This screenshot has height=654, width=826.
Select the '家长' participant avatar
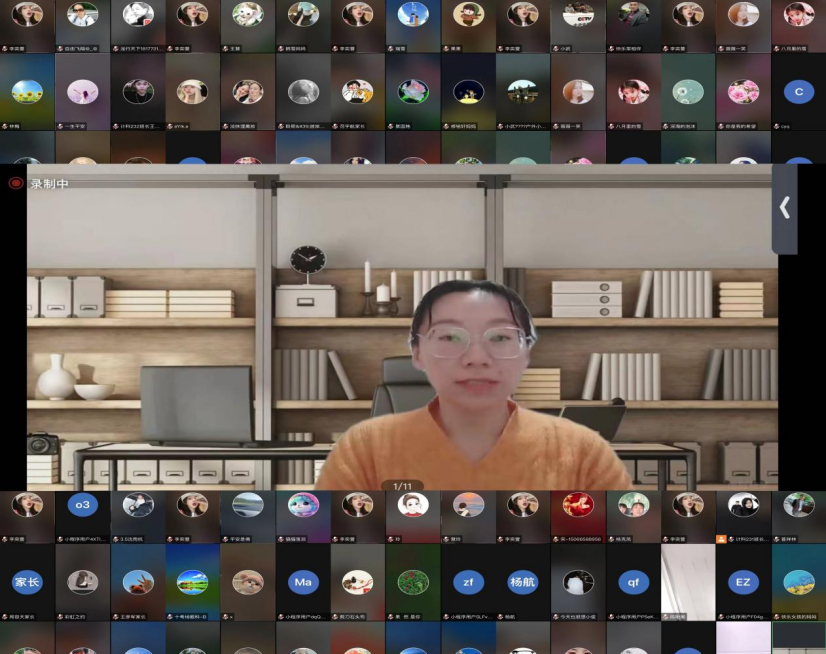coord(27,582)
